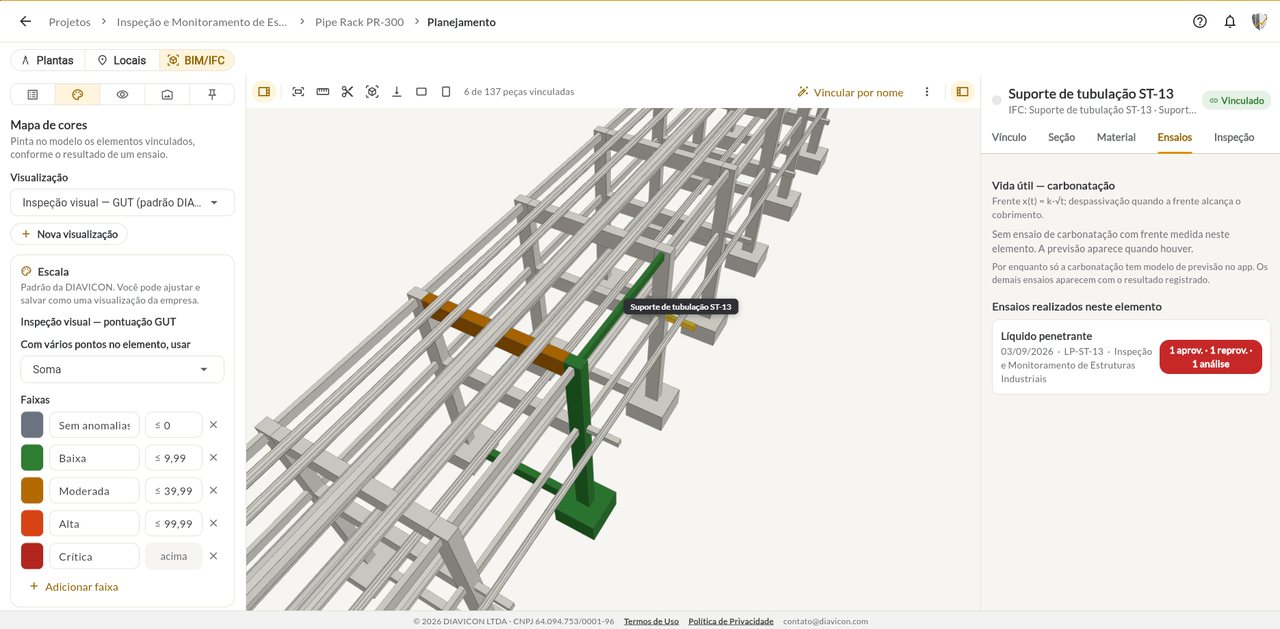Click the download icon in viewer toolbar

397,91
